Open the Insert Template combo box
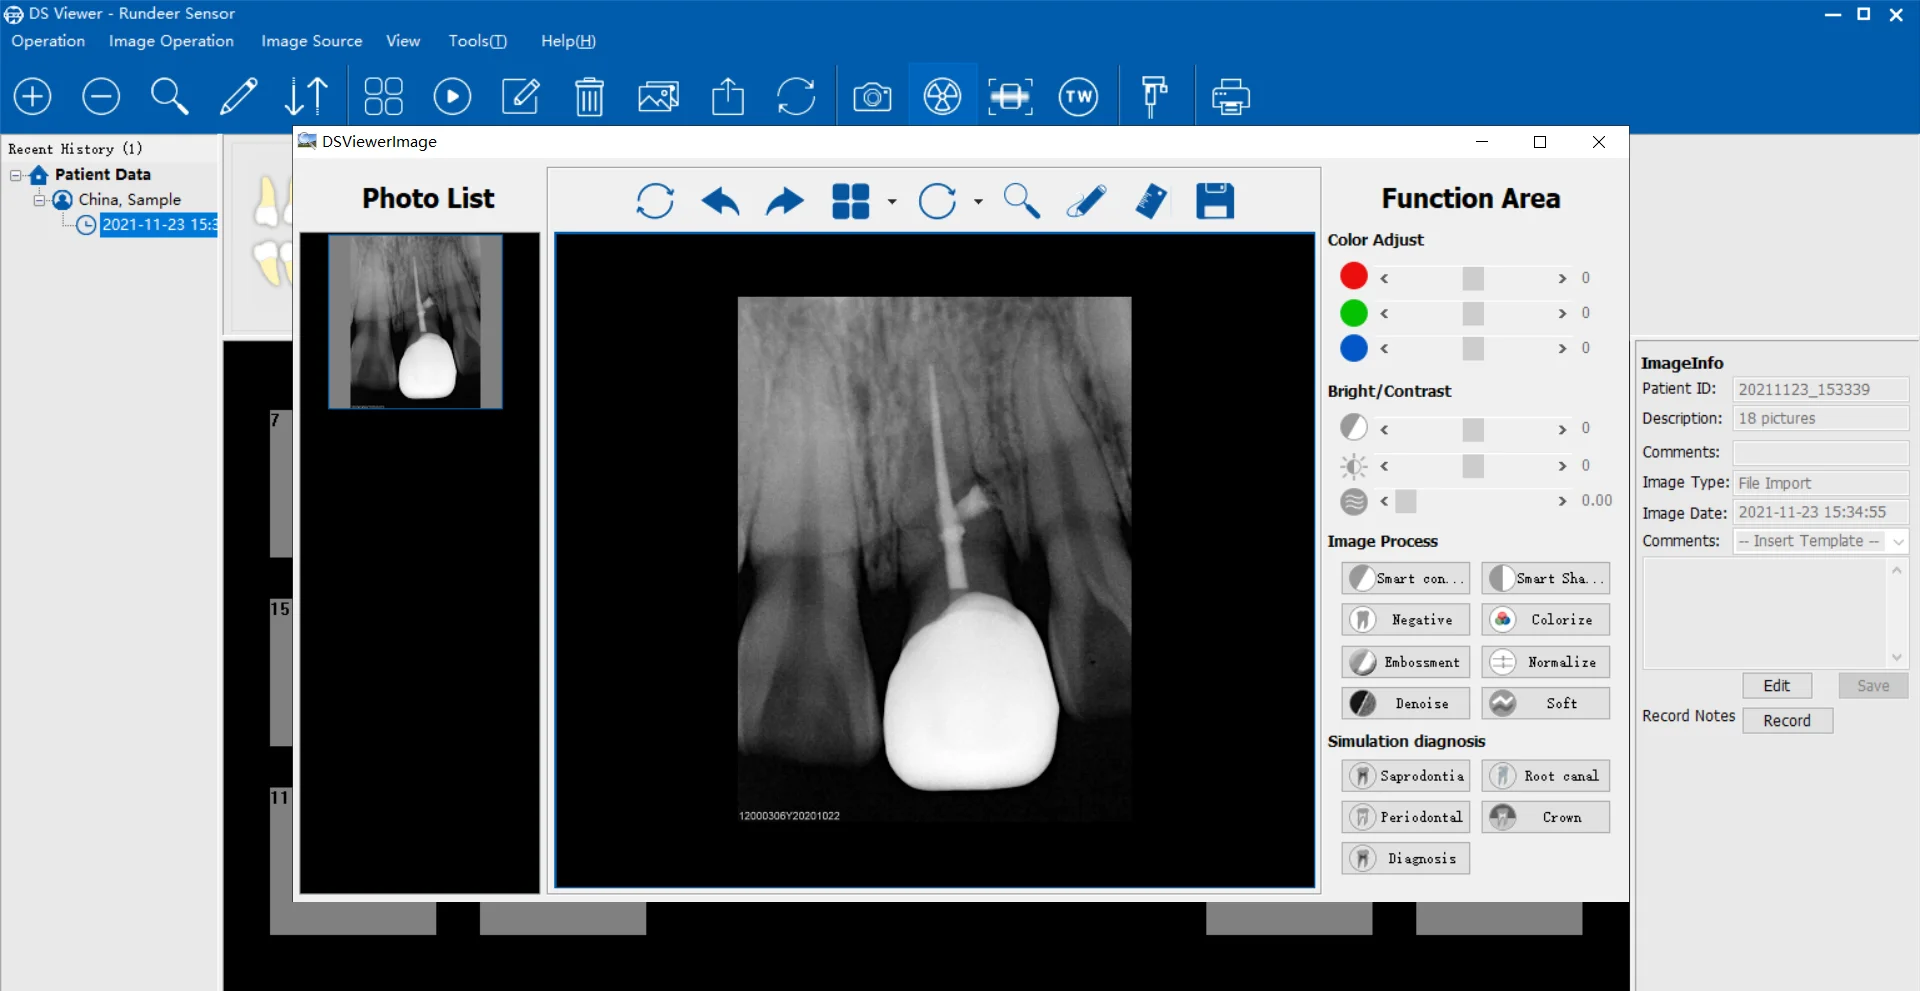This screenshot has width=1920, height=991. pyautogui.click(x=1820, y=541)
